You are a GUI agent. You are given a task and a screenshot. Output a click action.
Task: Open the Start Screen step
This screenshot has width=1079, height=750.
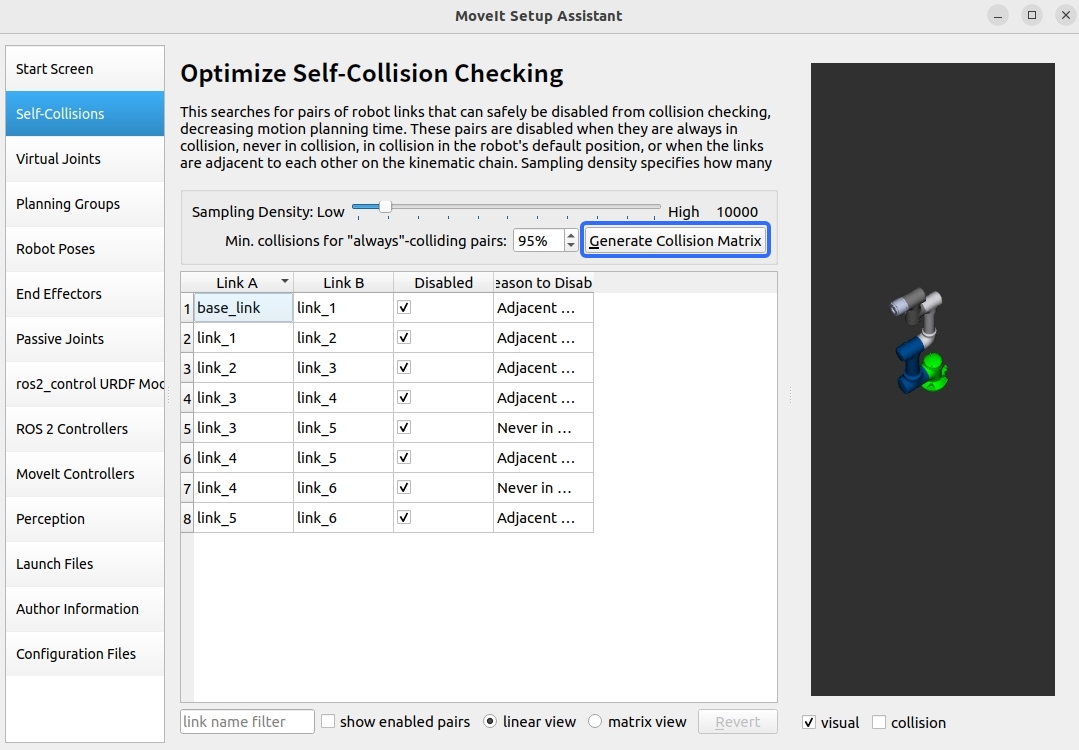coord(85,69)
